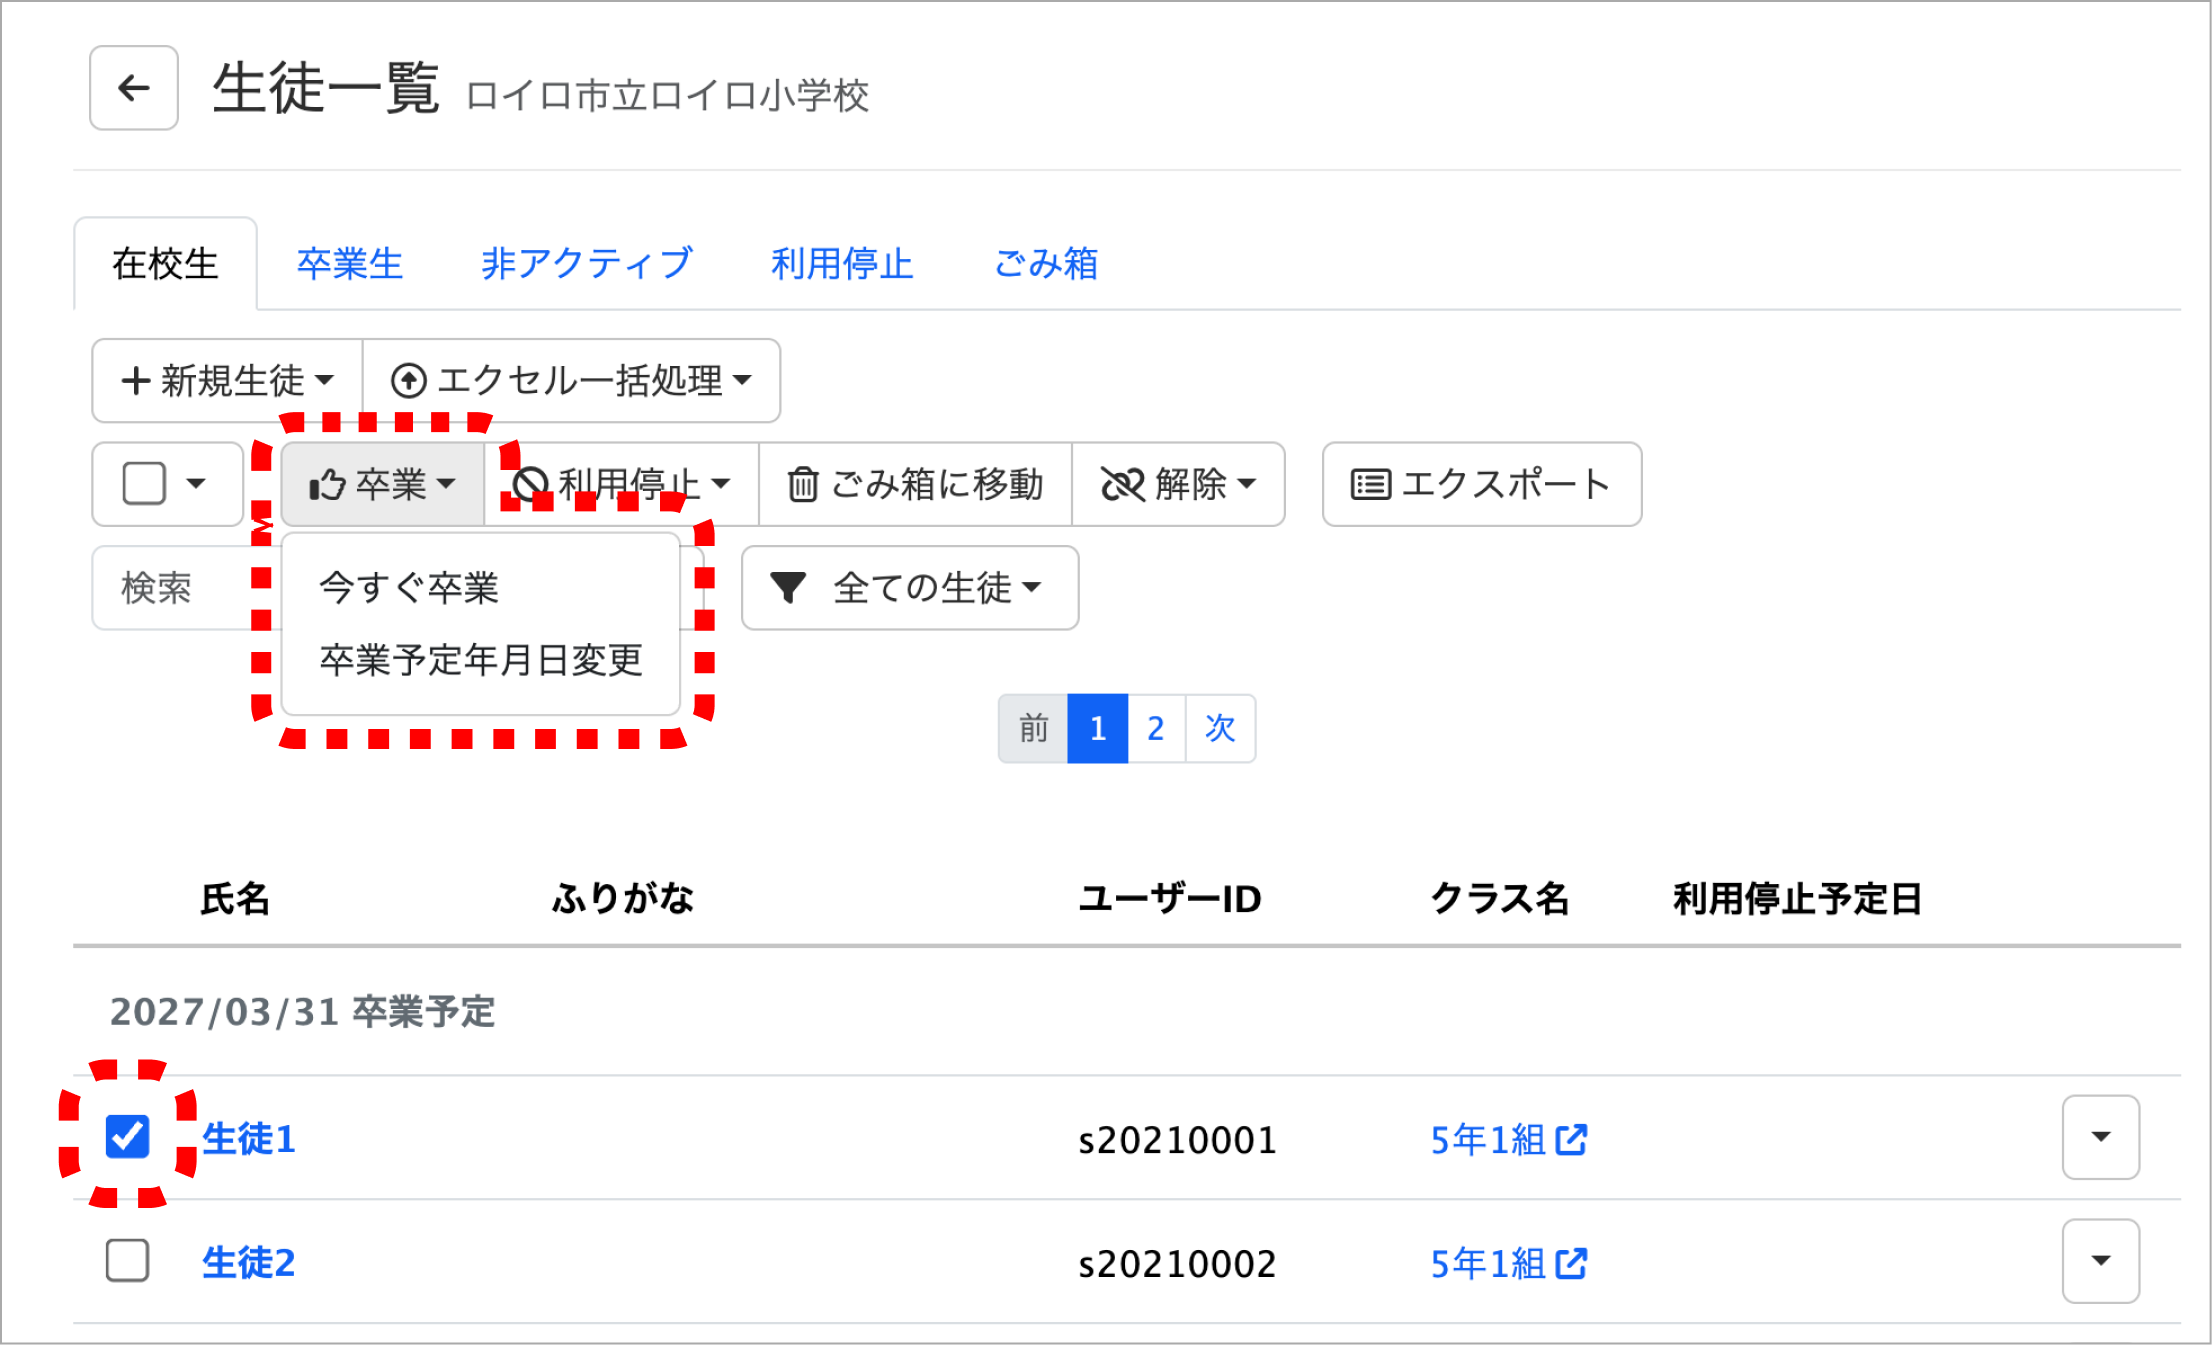
Task: Expand the 新規生徒 dropdown
Action: [228, 381]
